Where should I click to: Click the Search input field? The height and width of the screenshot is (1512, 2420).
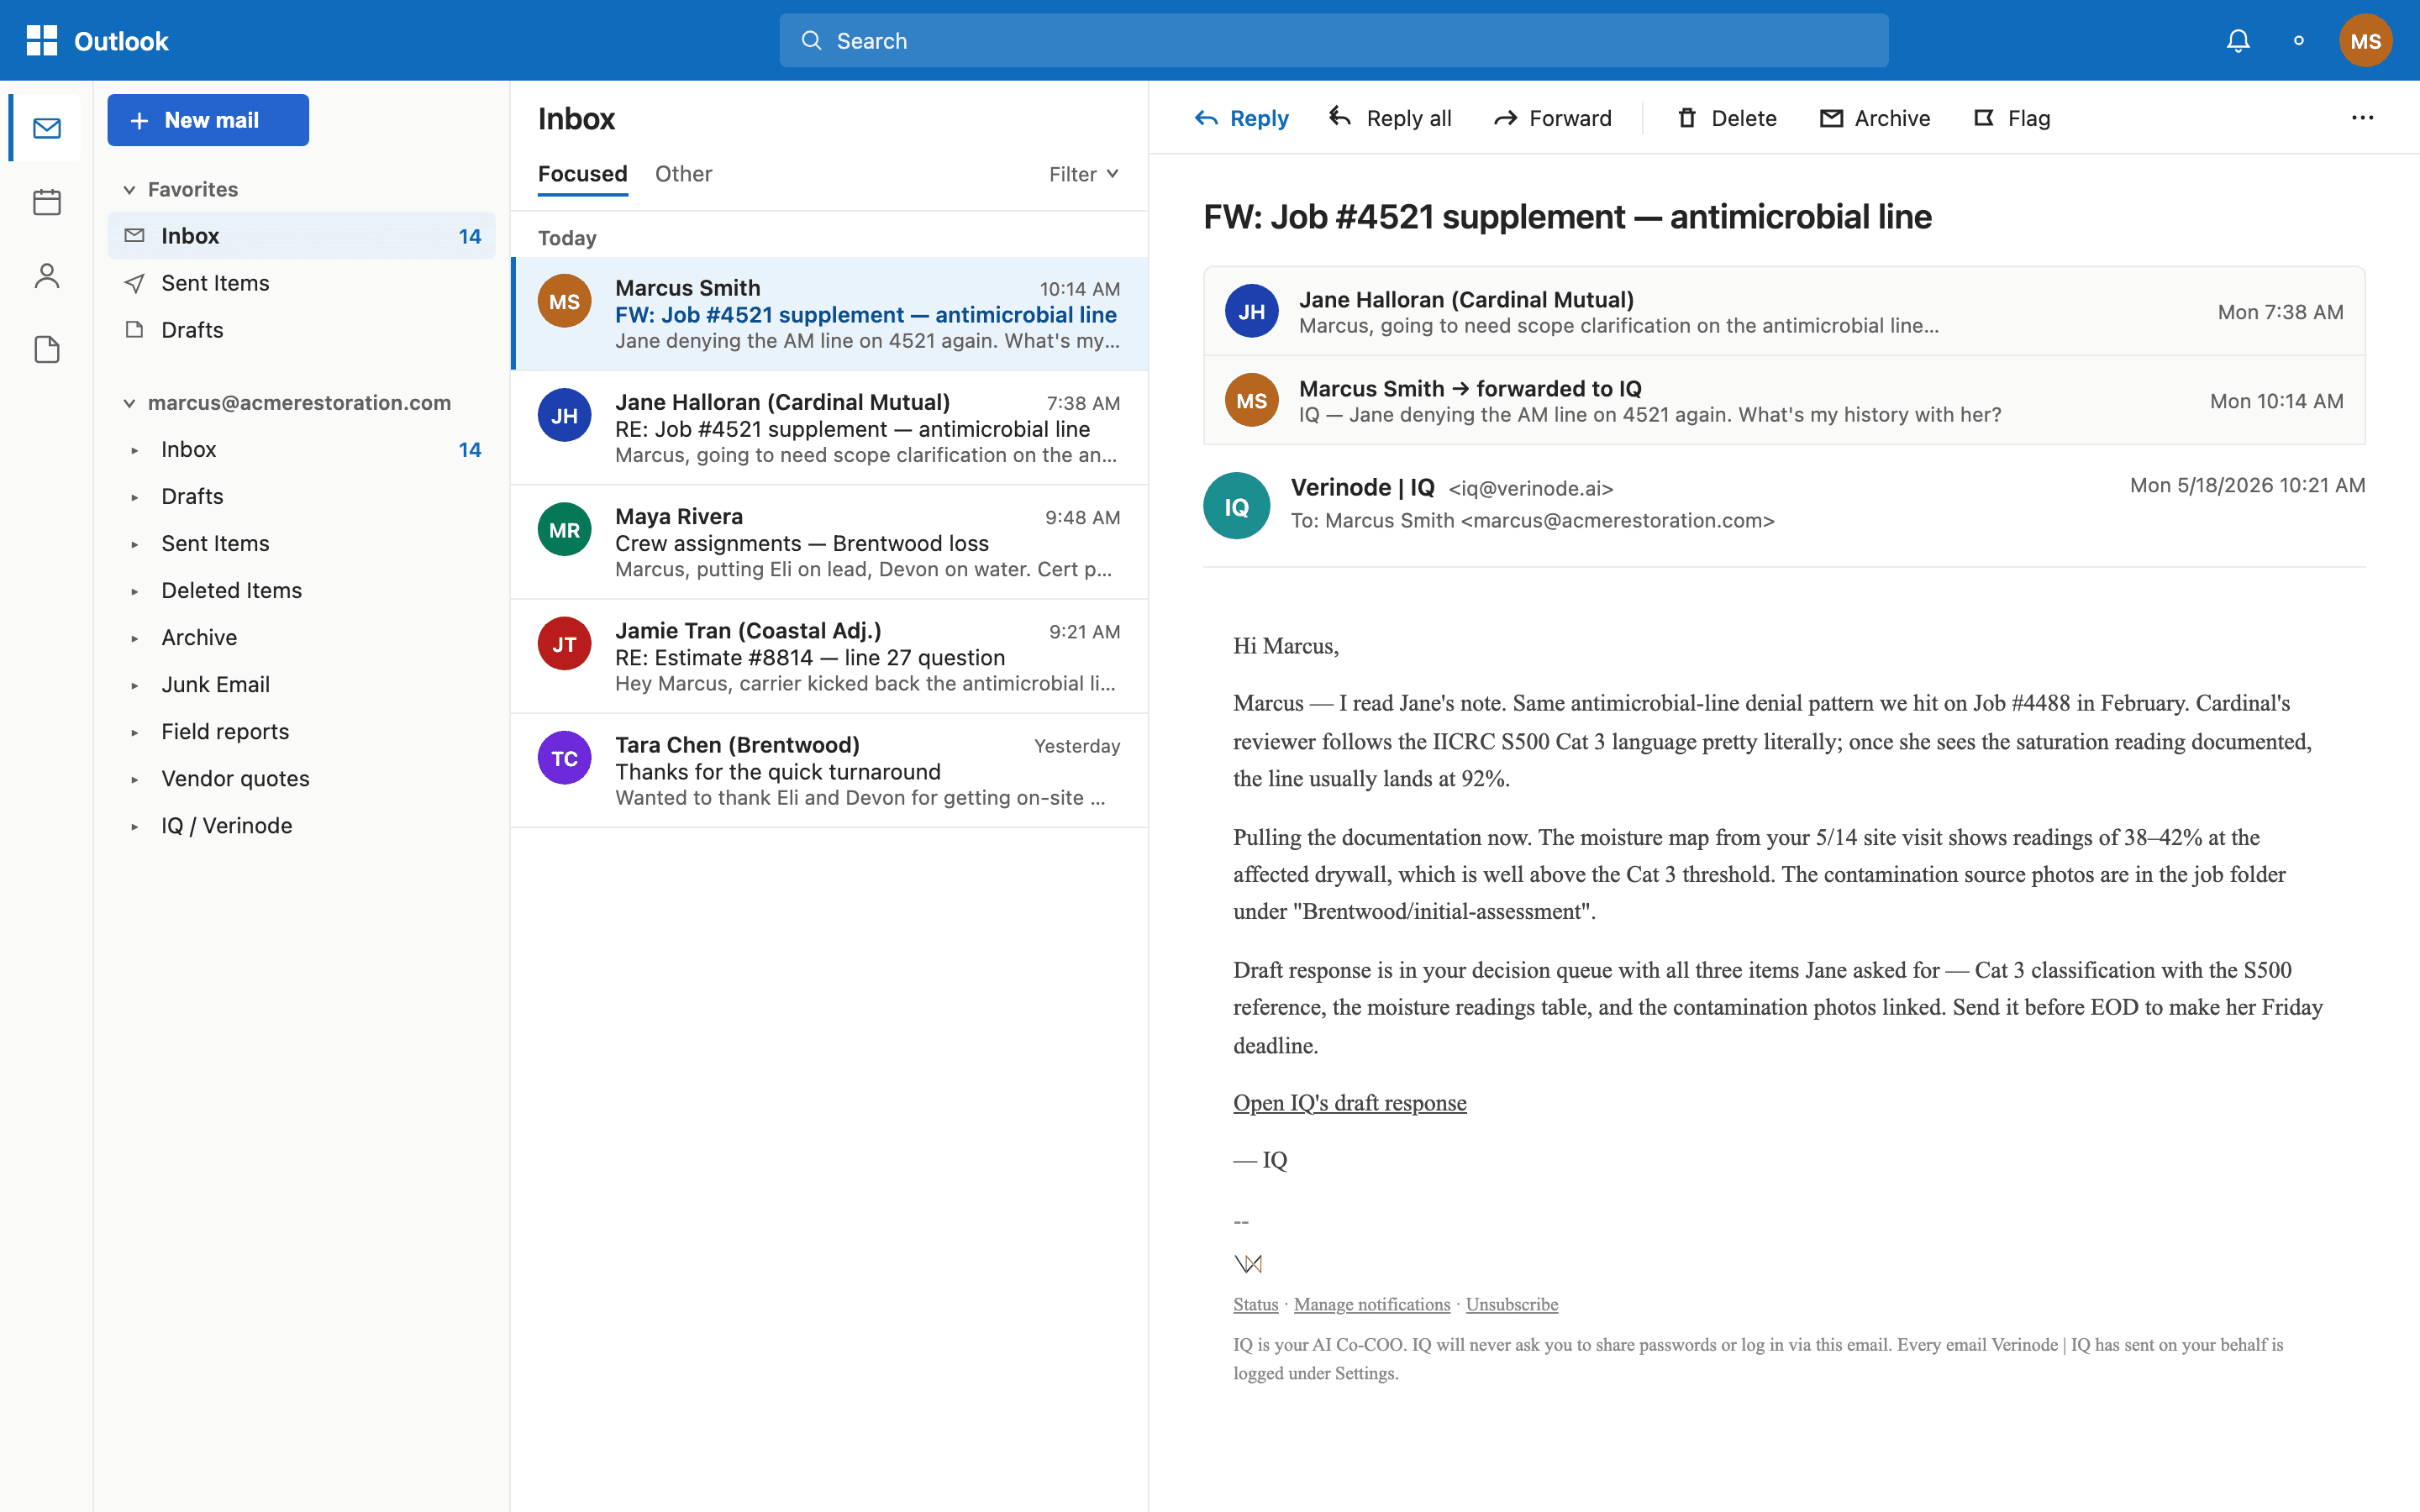coord(1333,40)
